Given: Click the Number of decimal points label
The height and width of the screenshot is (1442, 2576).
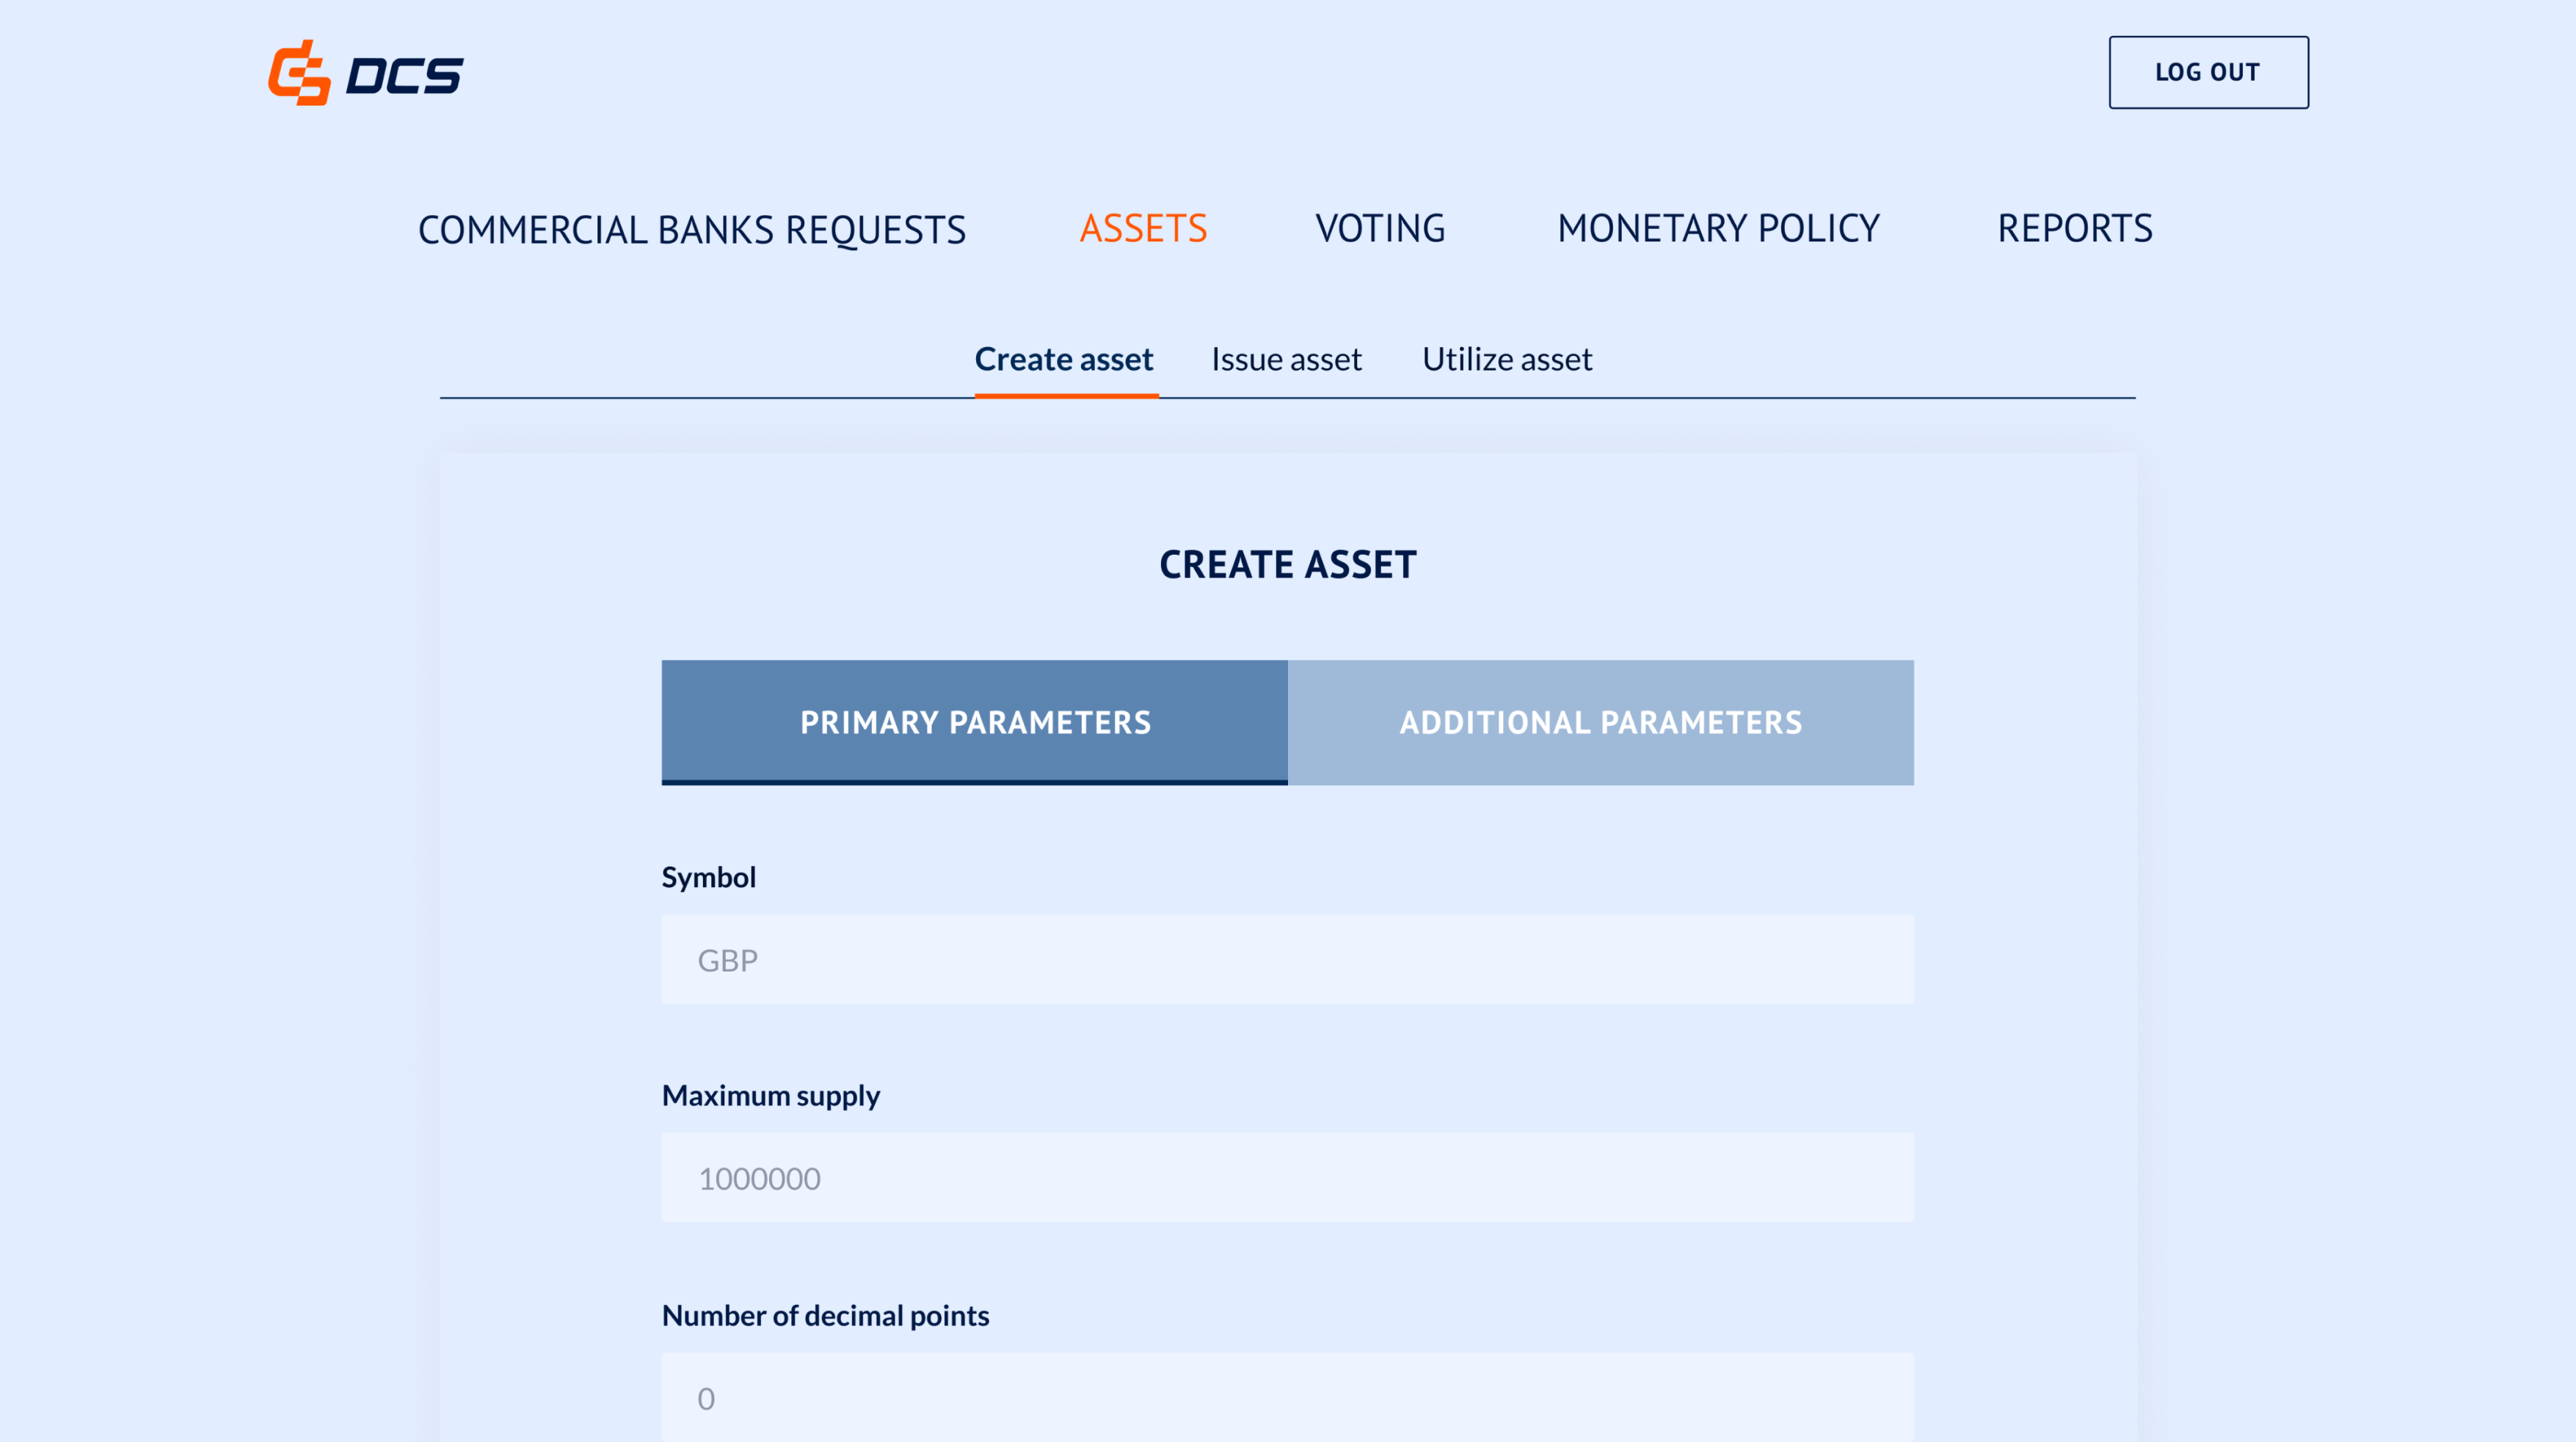Looking at the screenshot, I should [x=825, y=1315].
